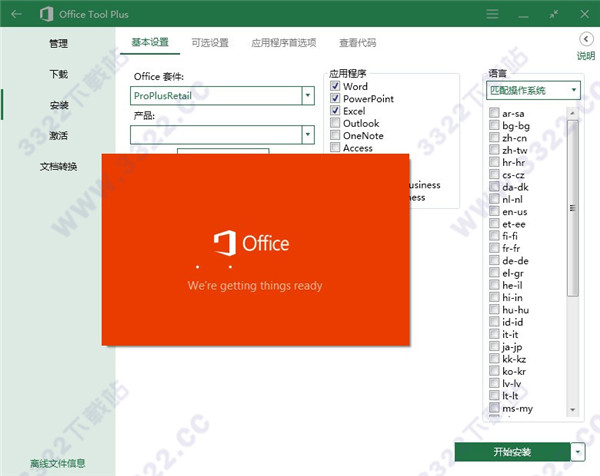The height and width of the screenshot is (476, 600).
Task: Check the lv-lv language checkbox
Action: point(494,383)
